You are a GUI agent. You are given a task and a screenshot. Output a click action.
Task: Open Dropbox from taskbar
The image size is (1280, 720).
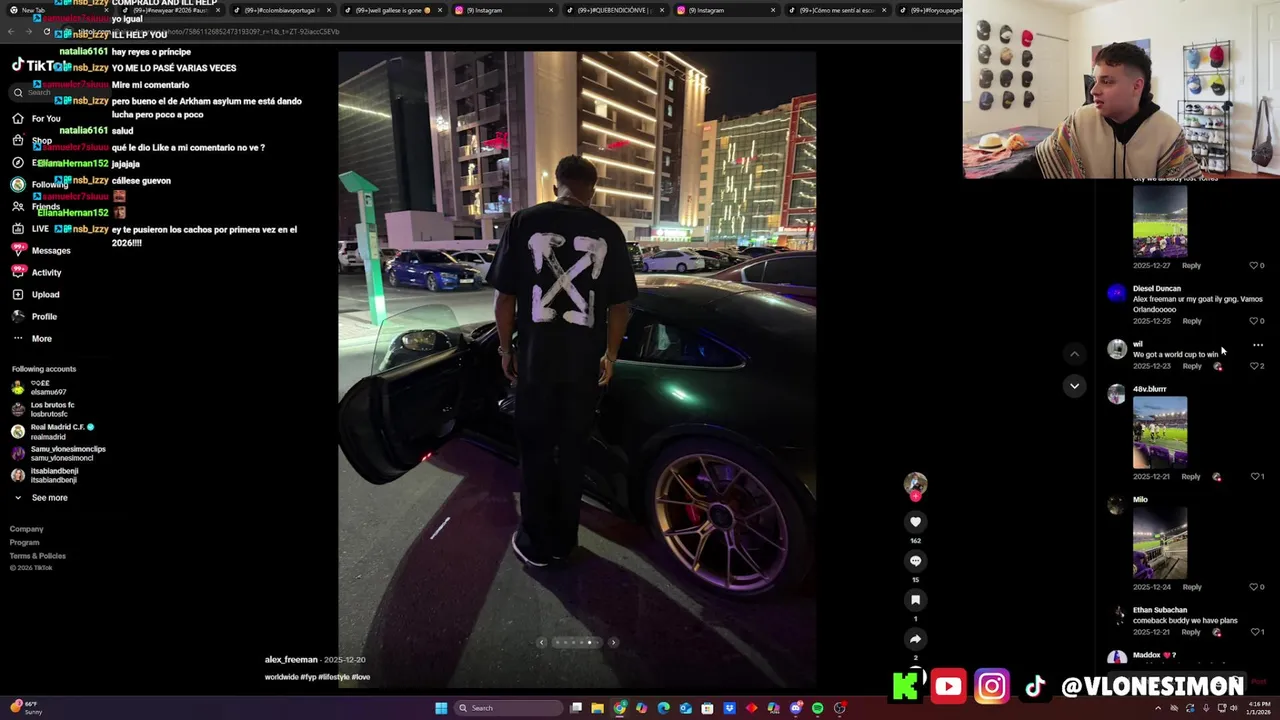point(729,708)
